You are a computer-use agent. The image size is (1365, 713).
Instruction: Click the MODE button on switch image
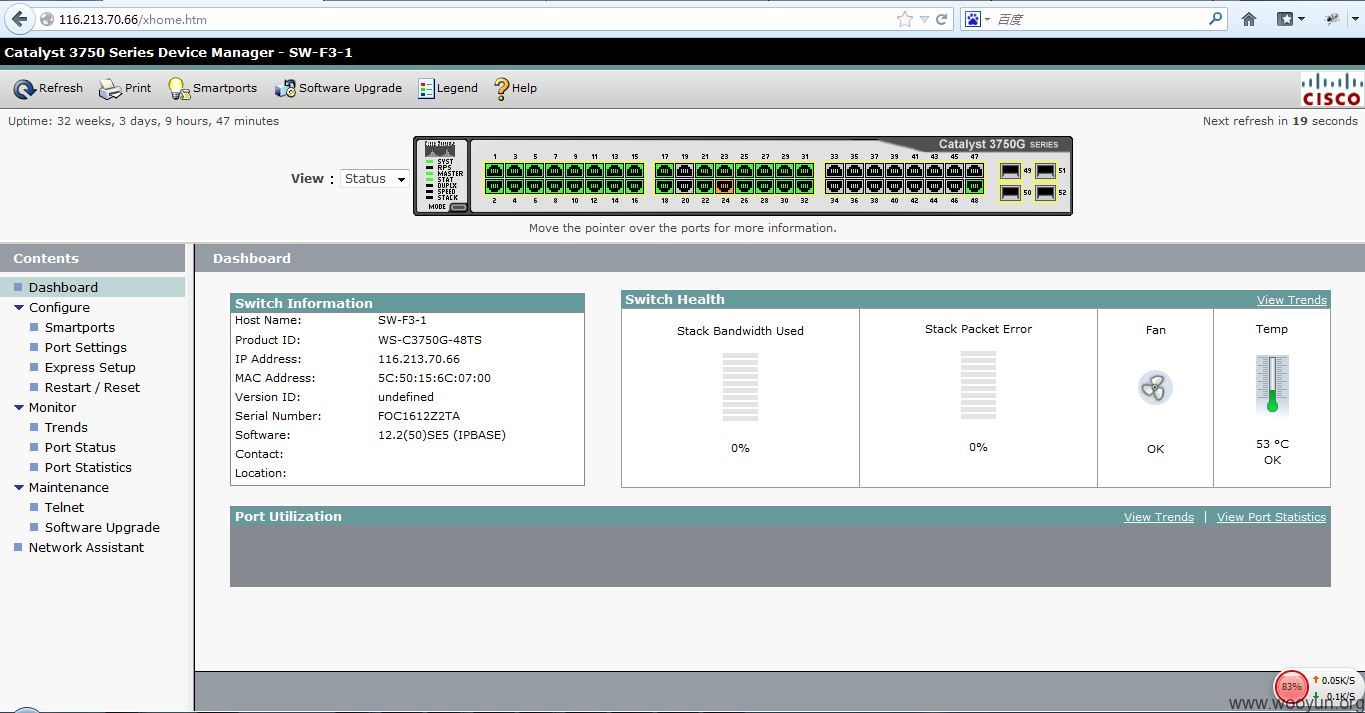point(459,207)
